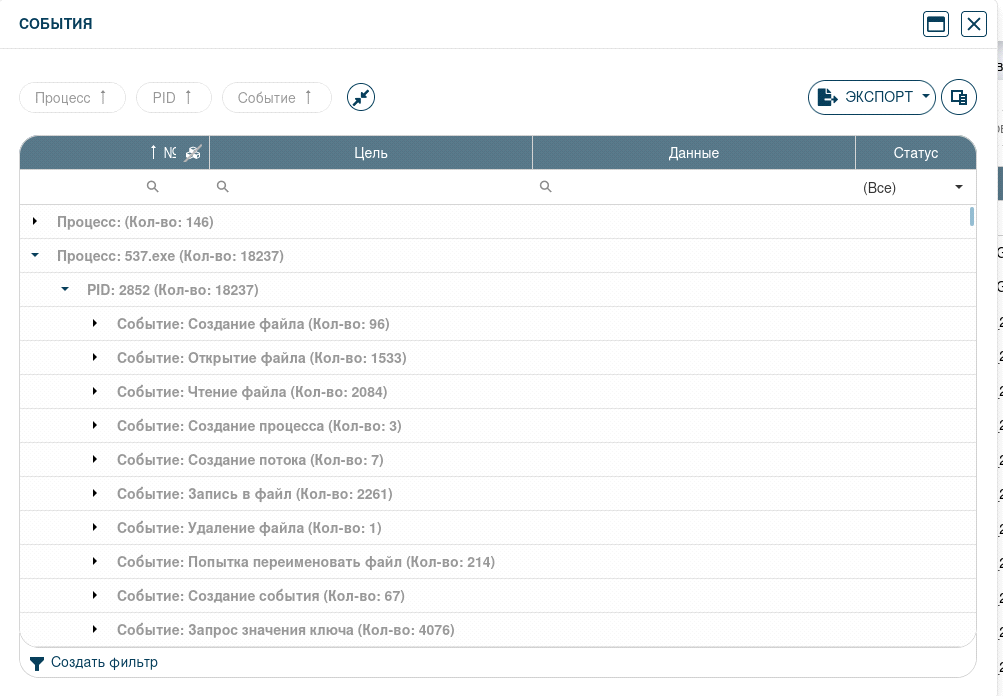Expand the Запись в файл event group
The height and width of the screenshot is (696, 1003).
[95, 494]
